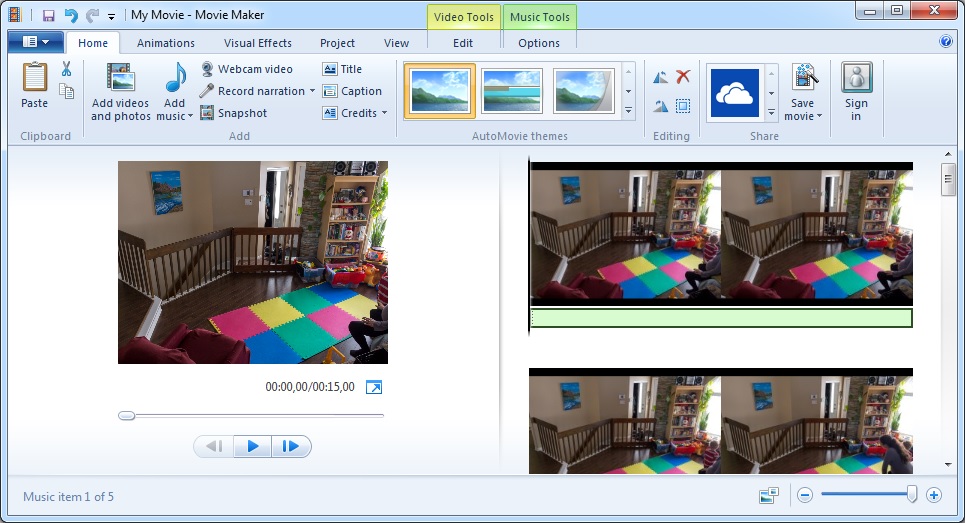Switch to the Visual Effects tab
965x523 pixels.
(258, 43)
